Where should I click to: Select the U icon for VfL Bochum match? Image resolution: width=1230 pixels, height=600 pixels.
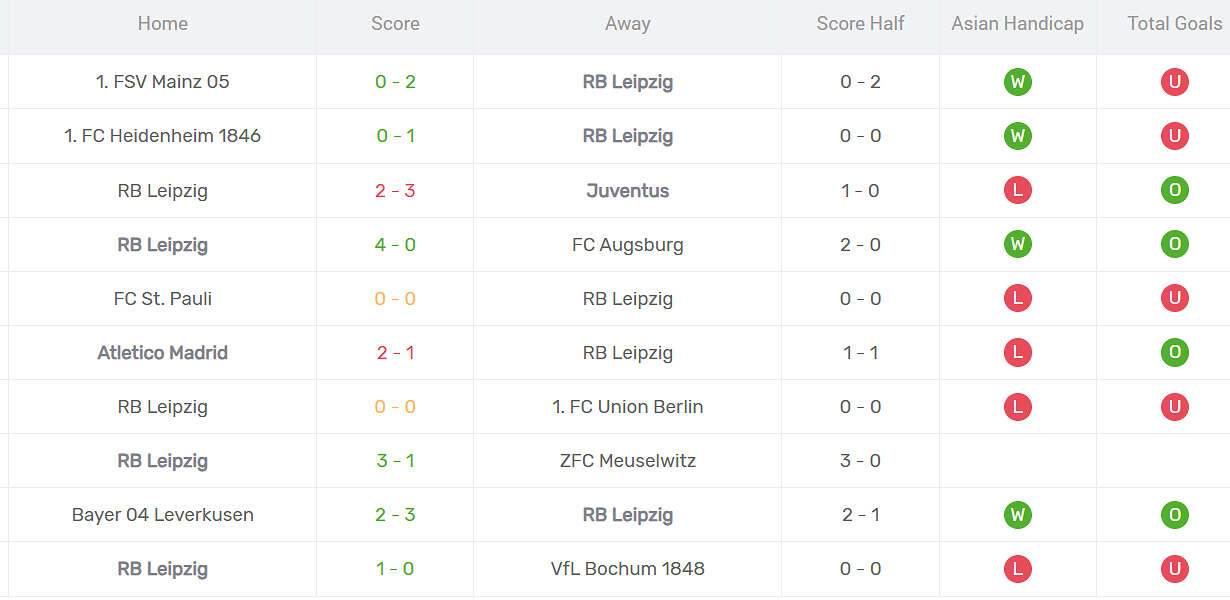pyautogui.click(x=1174, y=569)
